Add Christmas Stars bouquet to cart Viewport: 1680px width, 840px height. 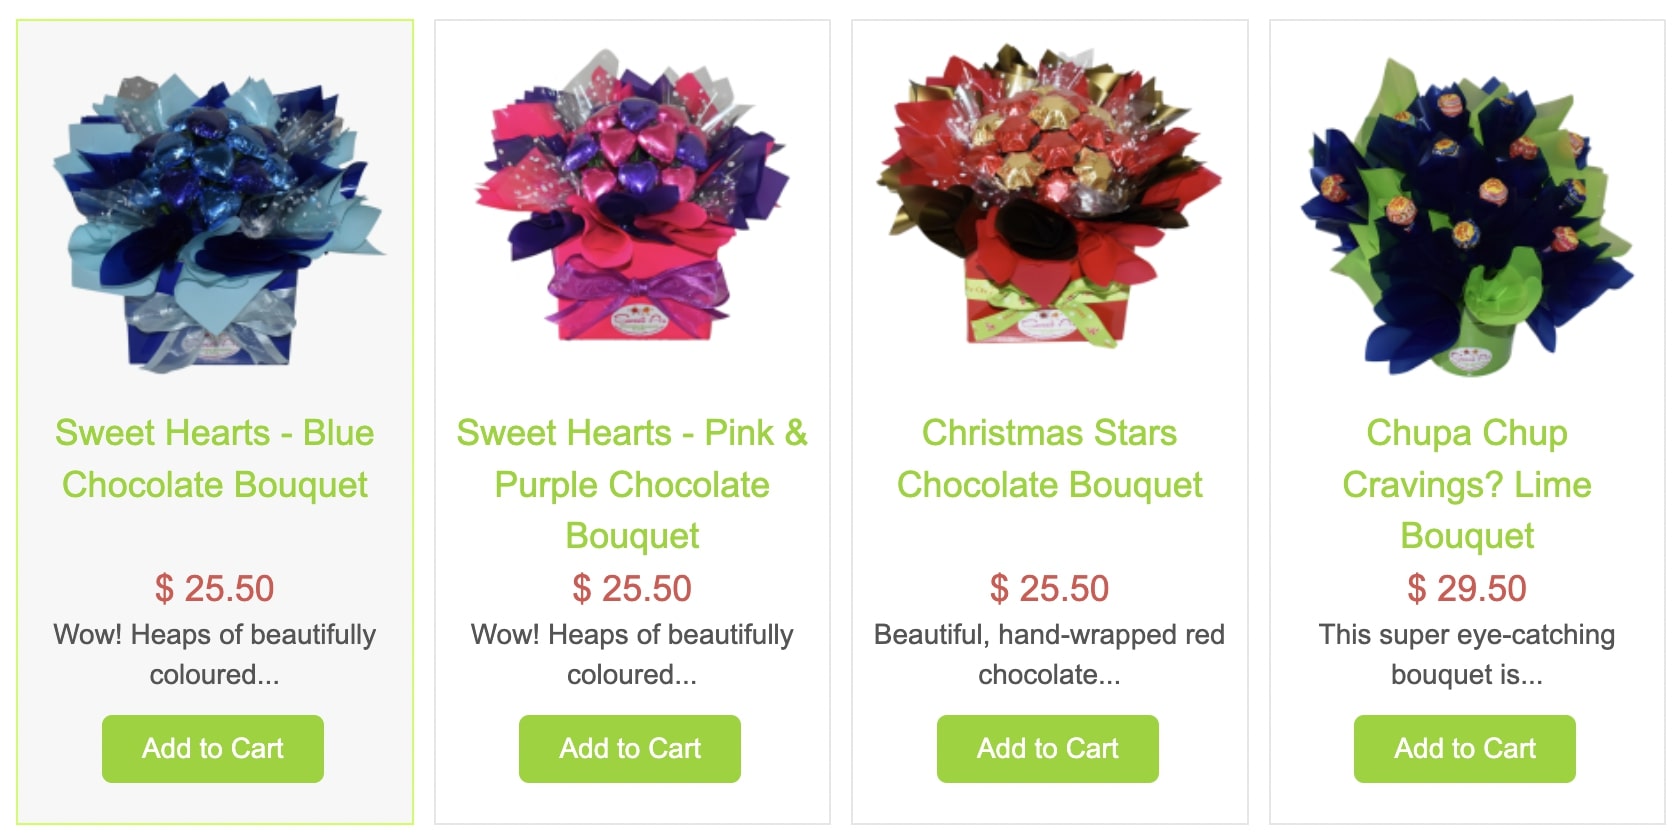pos(1048,748)
